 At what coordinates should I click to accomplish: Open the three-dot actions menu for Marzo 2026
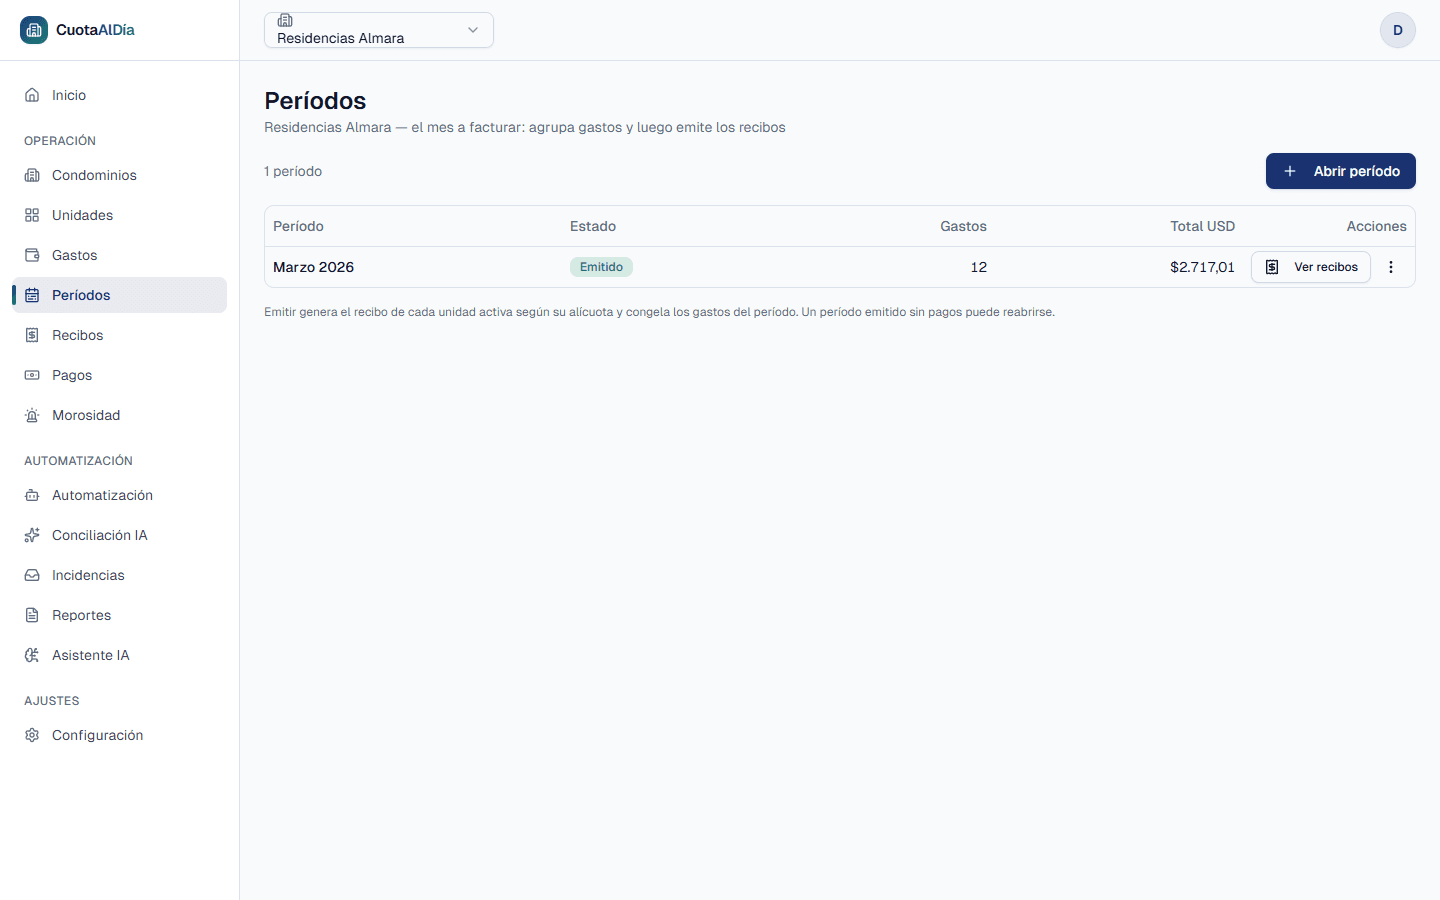[1391, 267]
